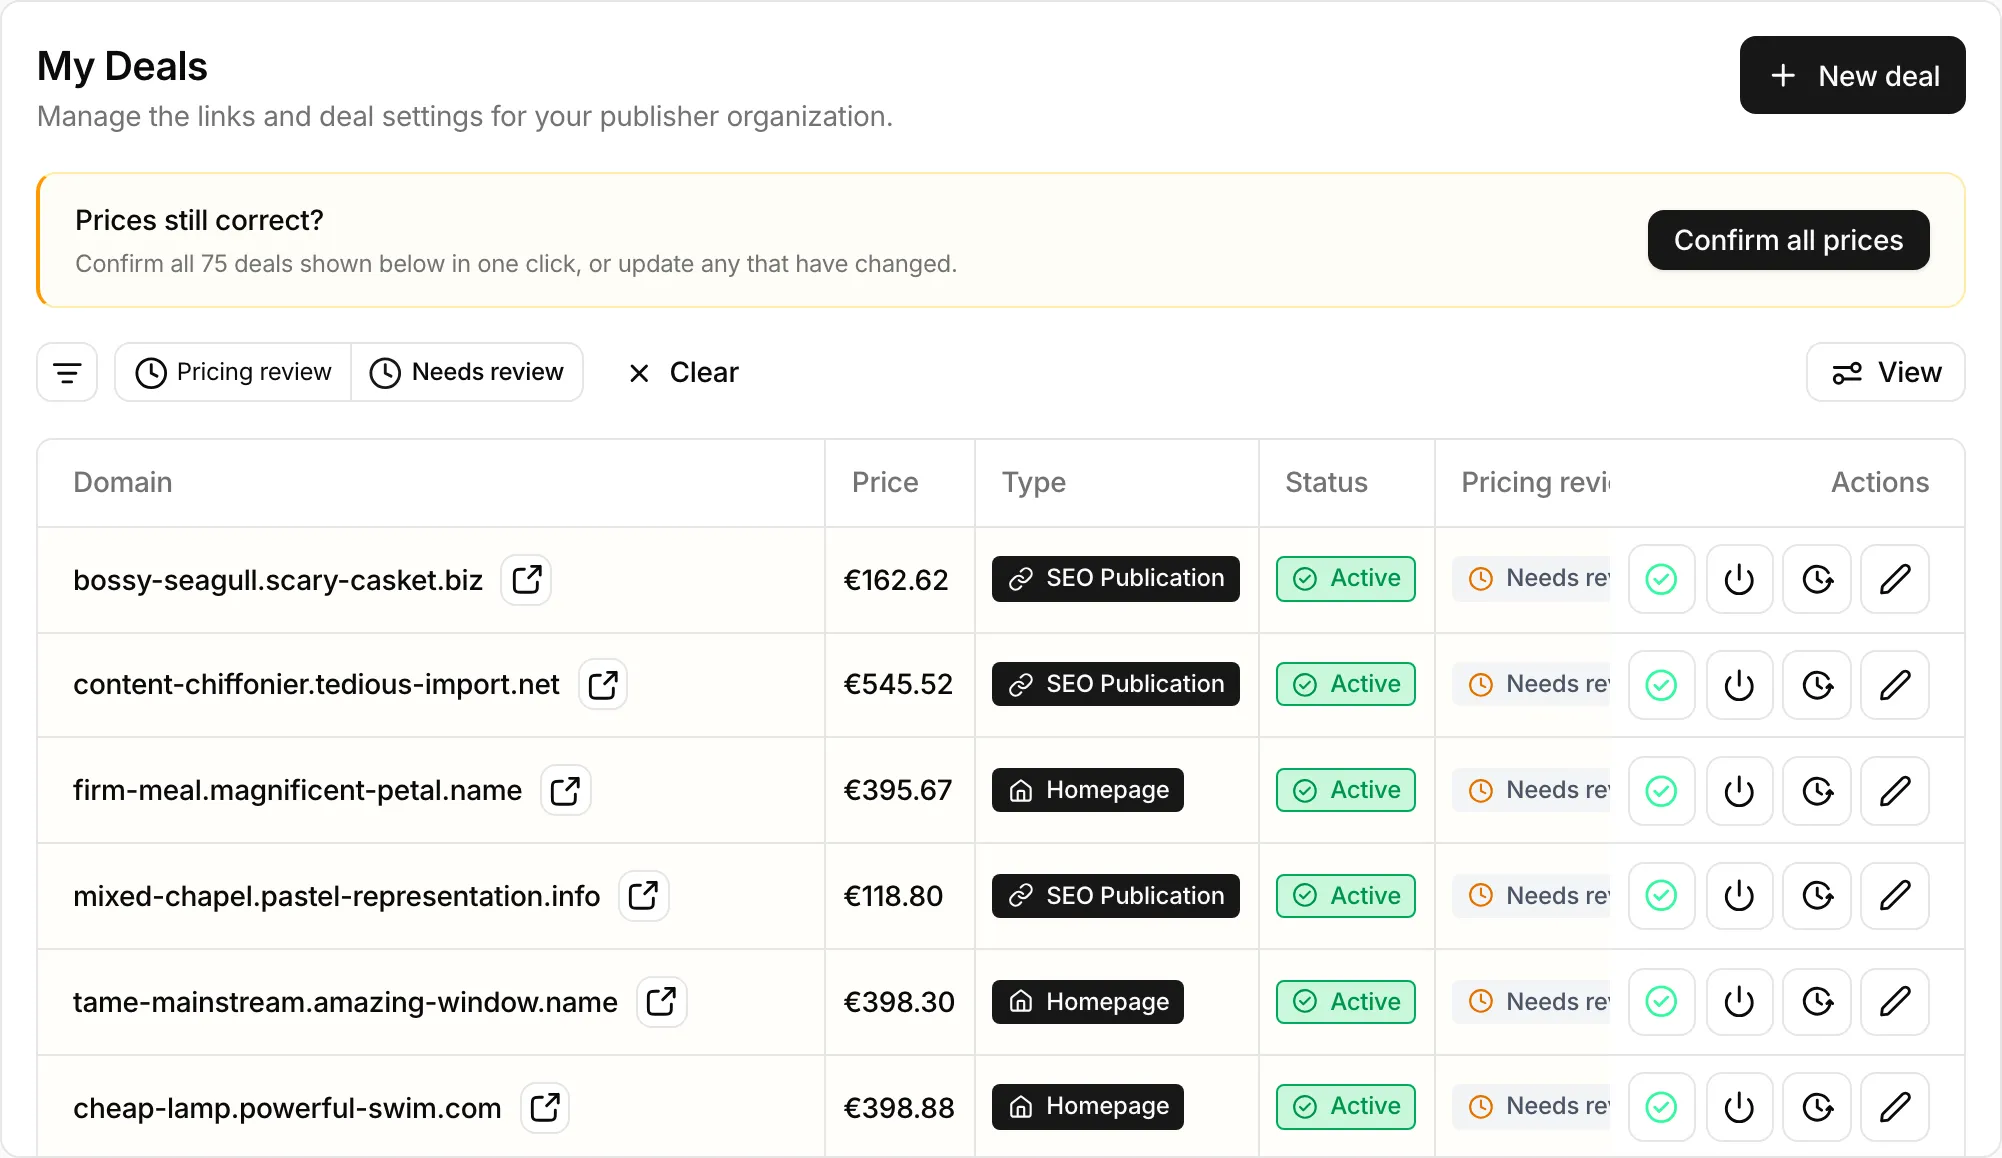Confirm price for content-chiffonier.tedious-import.net with check icon
Screen dimensions: 2002x1158
[x=1661, y=685]
